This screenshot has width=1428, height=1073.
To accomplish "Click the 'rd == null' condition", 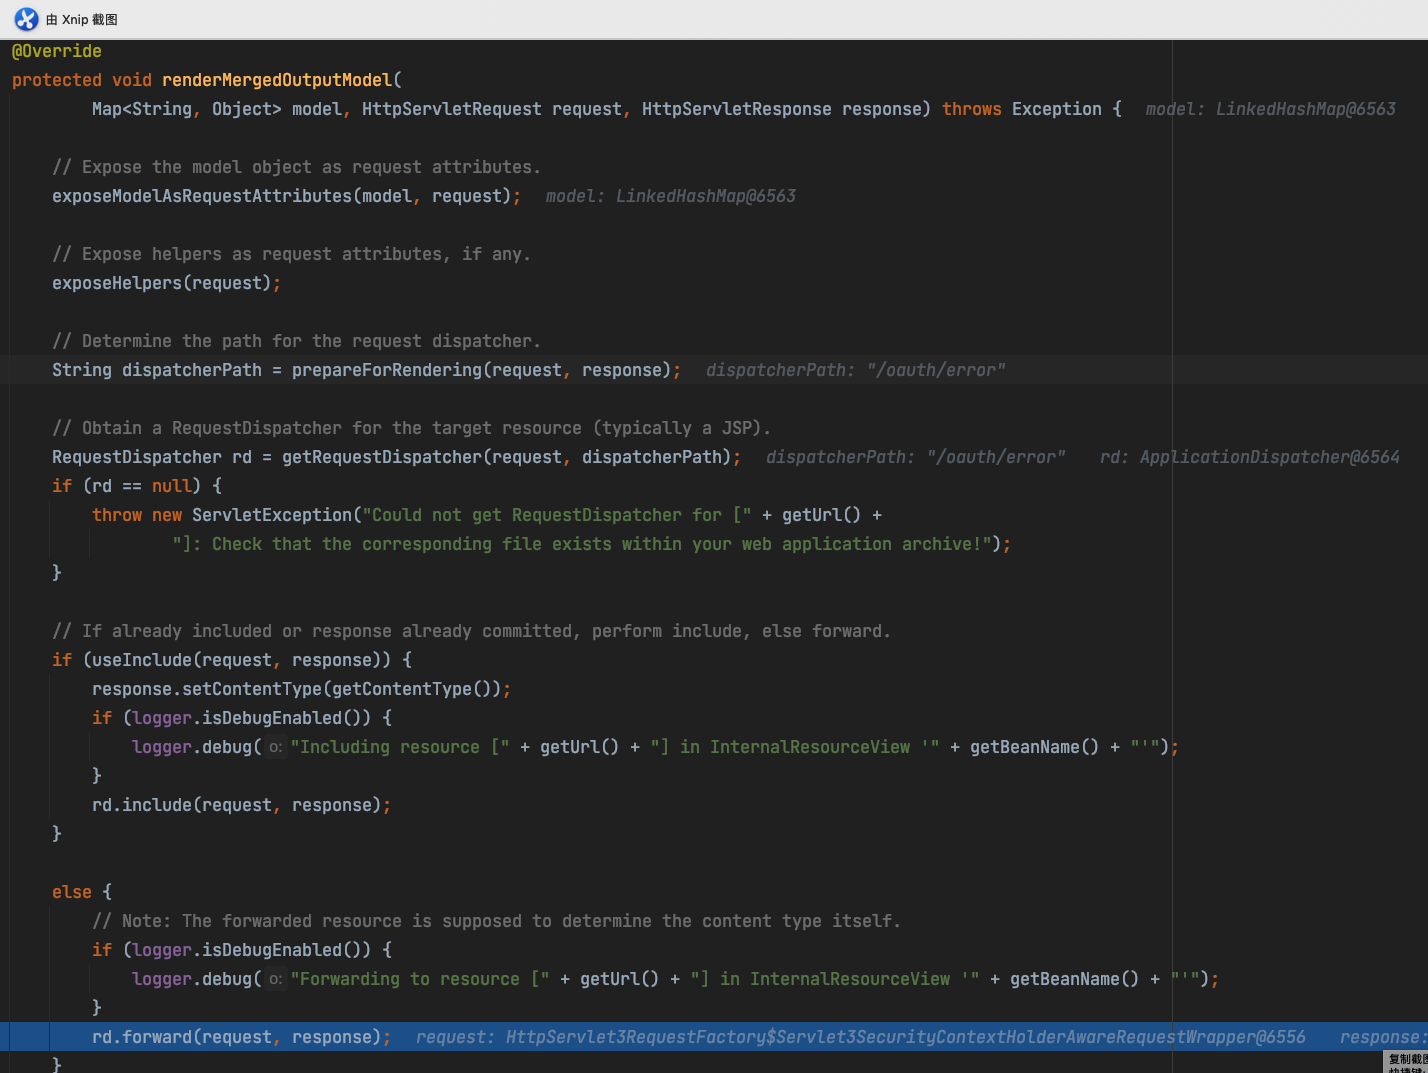I will [x=142, y=486].
